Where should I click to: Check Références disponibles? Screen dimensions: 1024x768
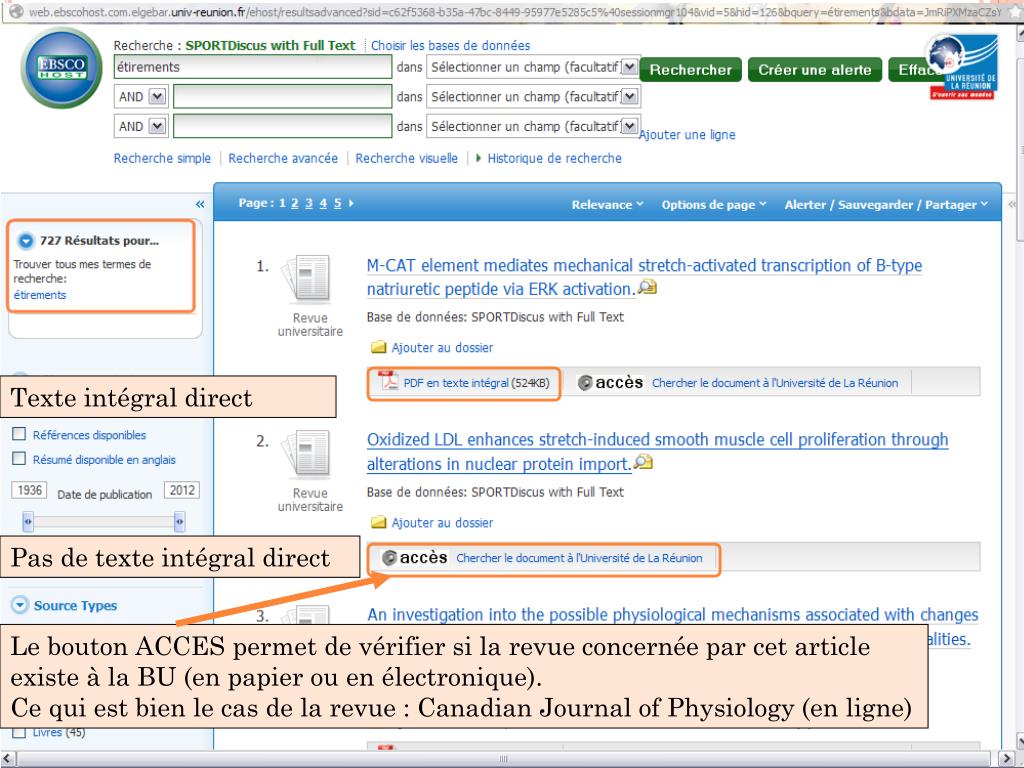[20, 434]
